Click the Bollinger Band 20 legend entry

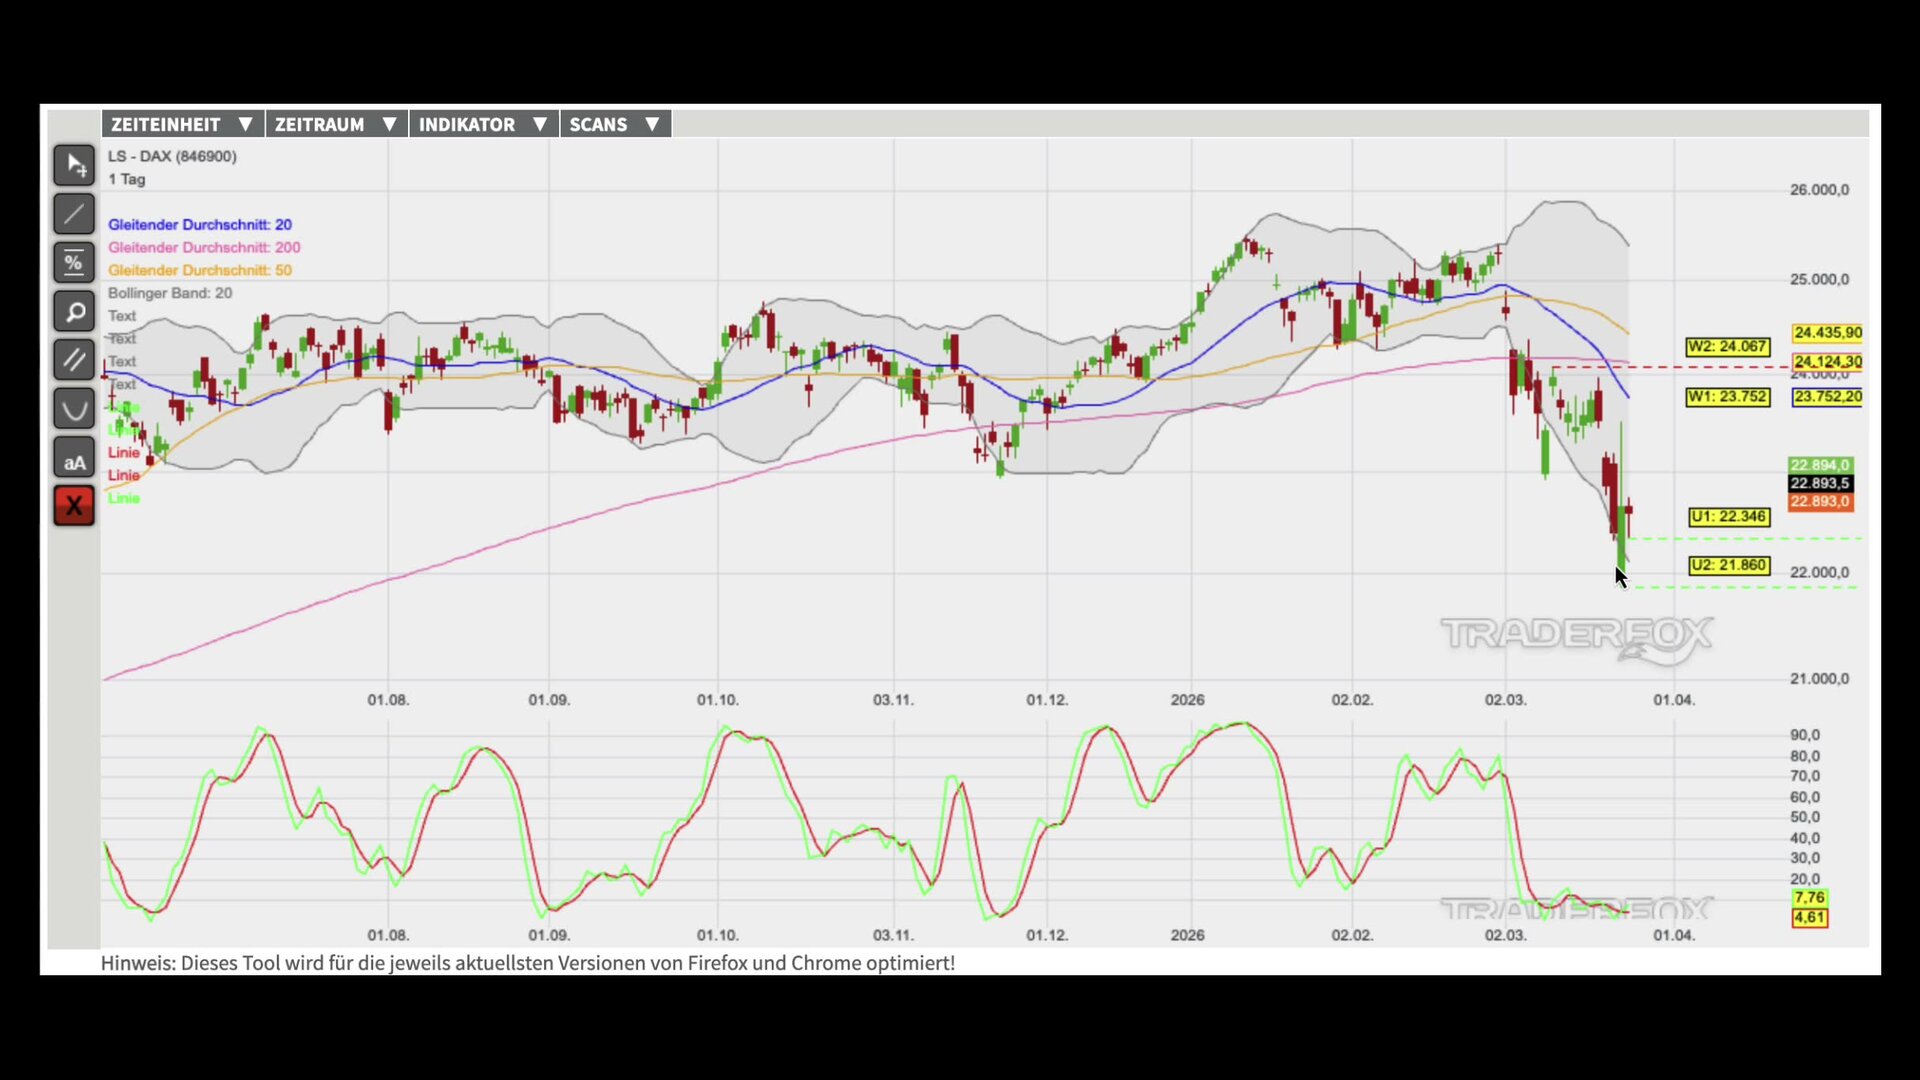click(x=170, y=293)
